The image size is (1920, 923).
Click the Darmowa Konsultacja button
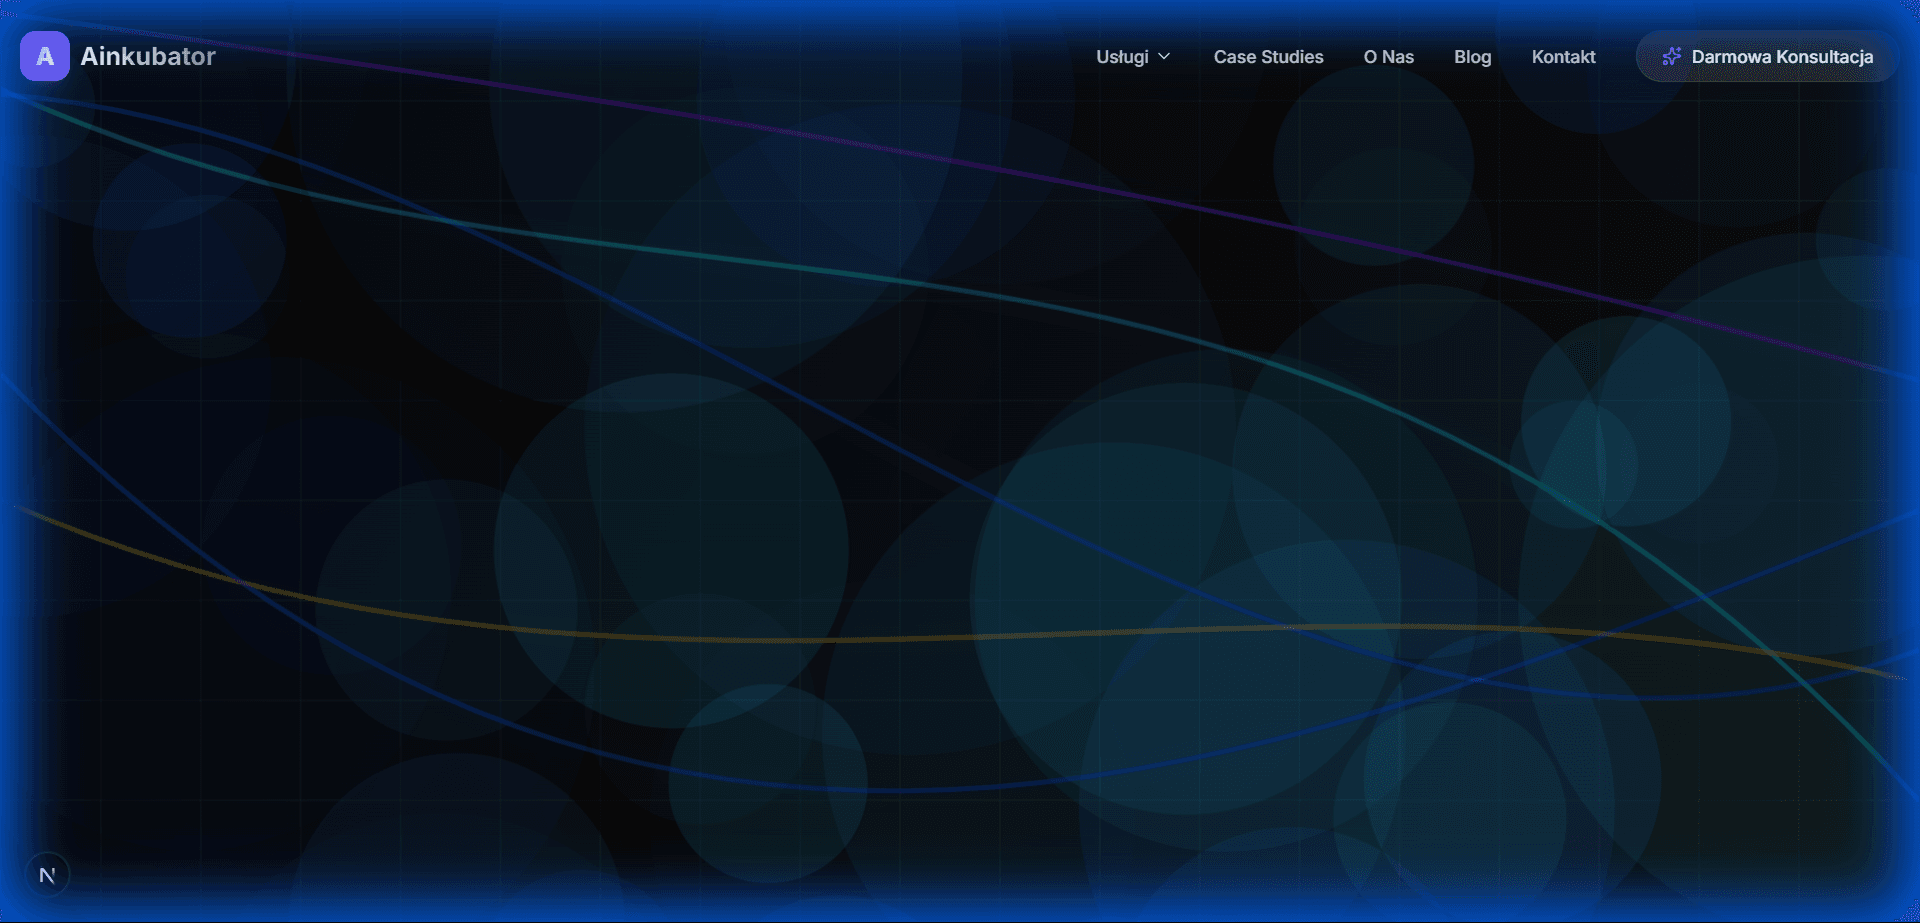click(x=1767, y=57)
